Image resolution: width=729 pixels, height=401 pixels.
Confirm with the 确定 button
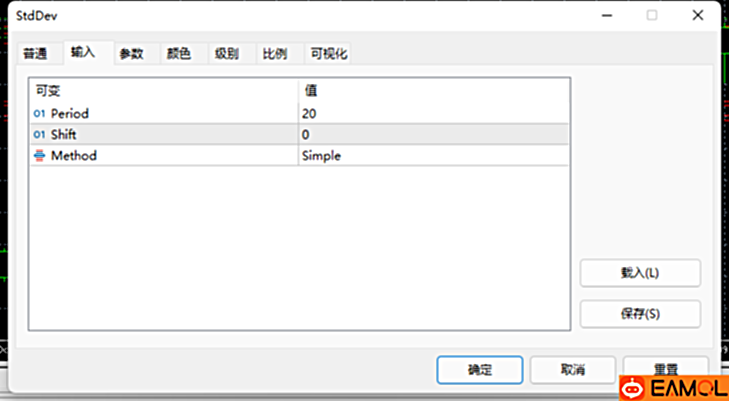click(479, 370)
